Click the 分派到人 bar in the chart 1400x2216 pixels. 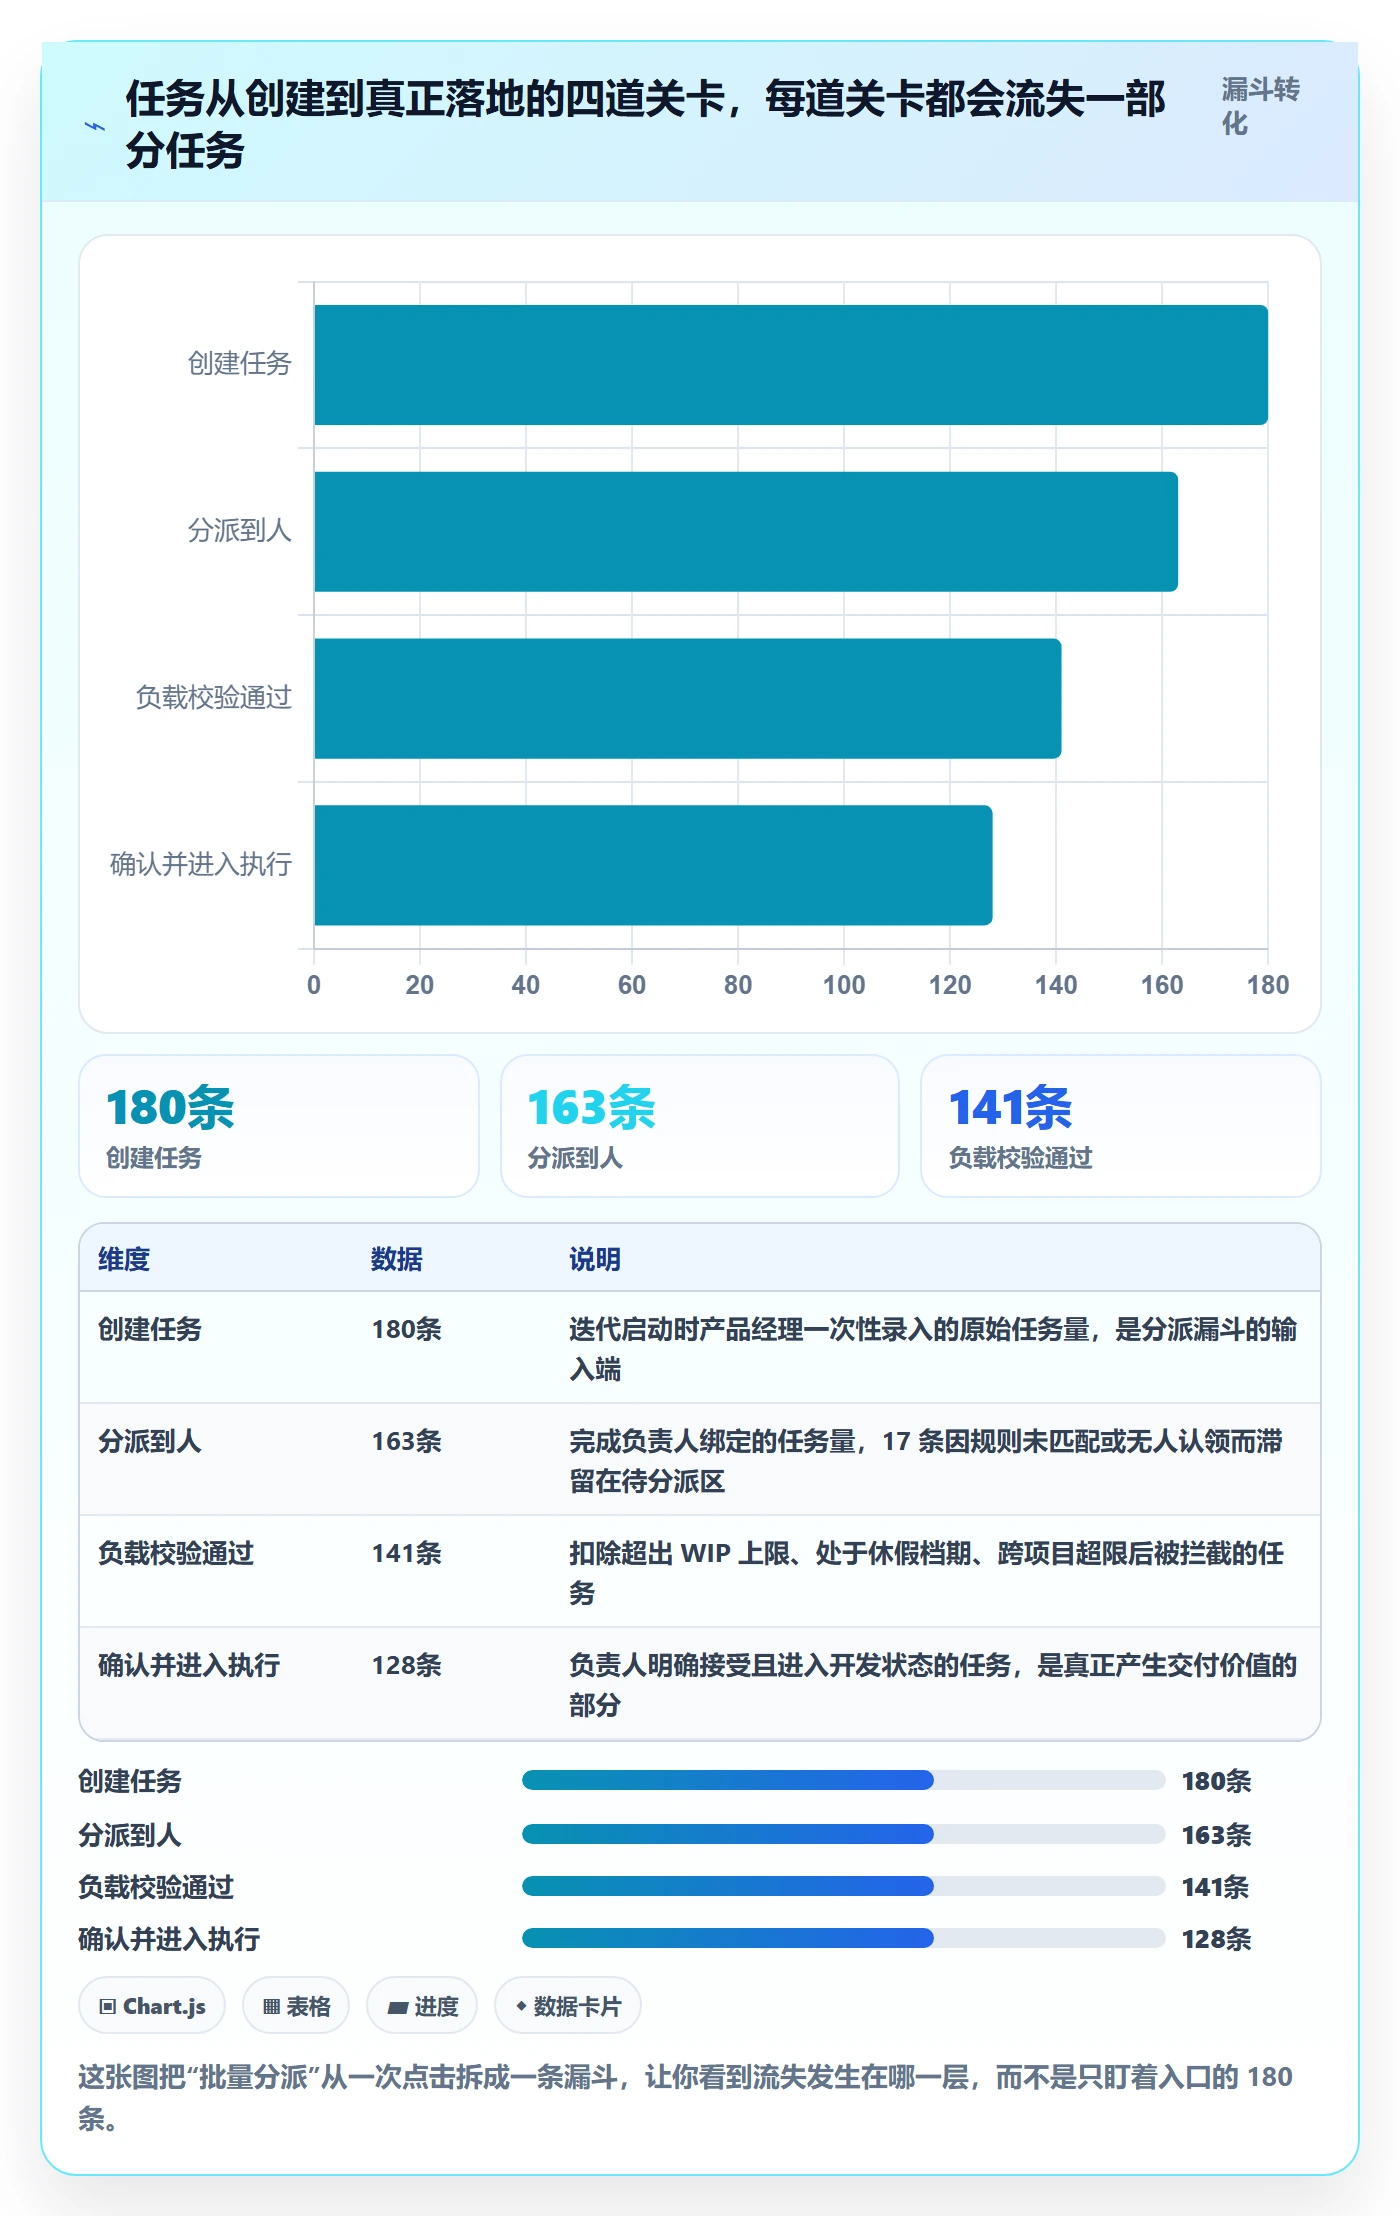point(746,532)
